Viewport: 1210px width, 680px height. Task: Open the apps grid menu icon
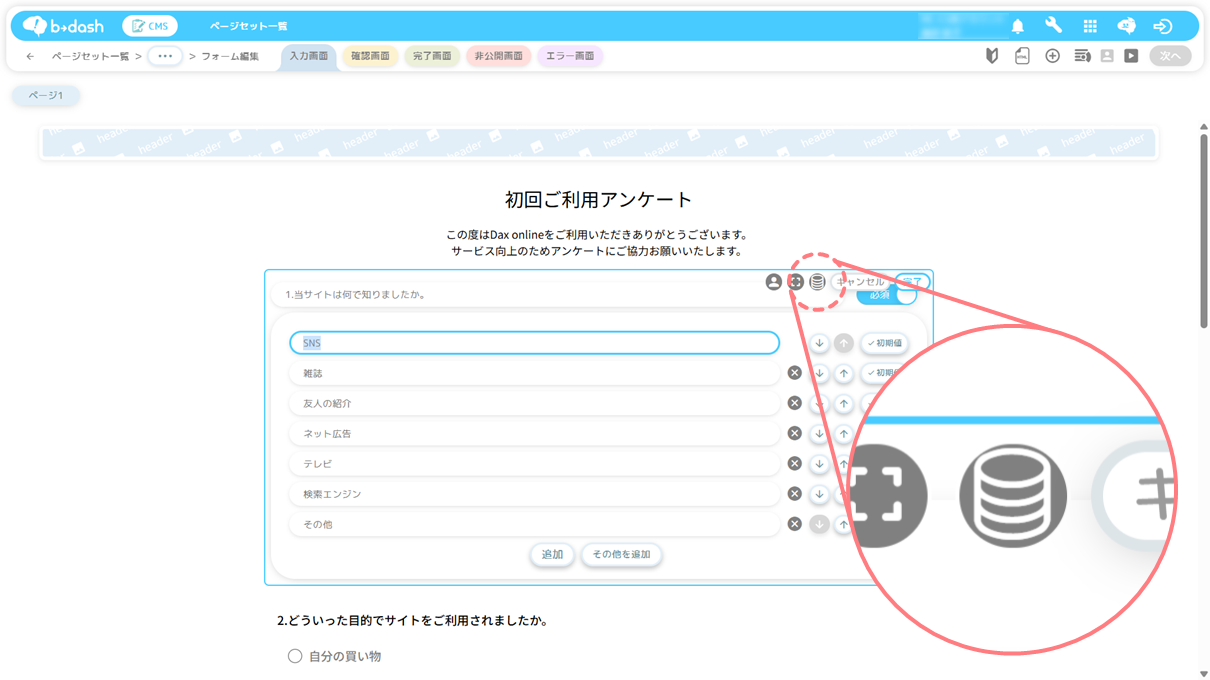(x=1090, y=26)
